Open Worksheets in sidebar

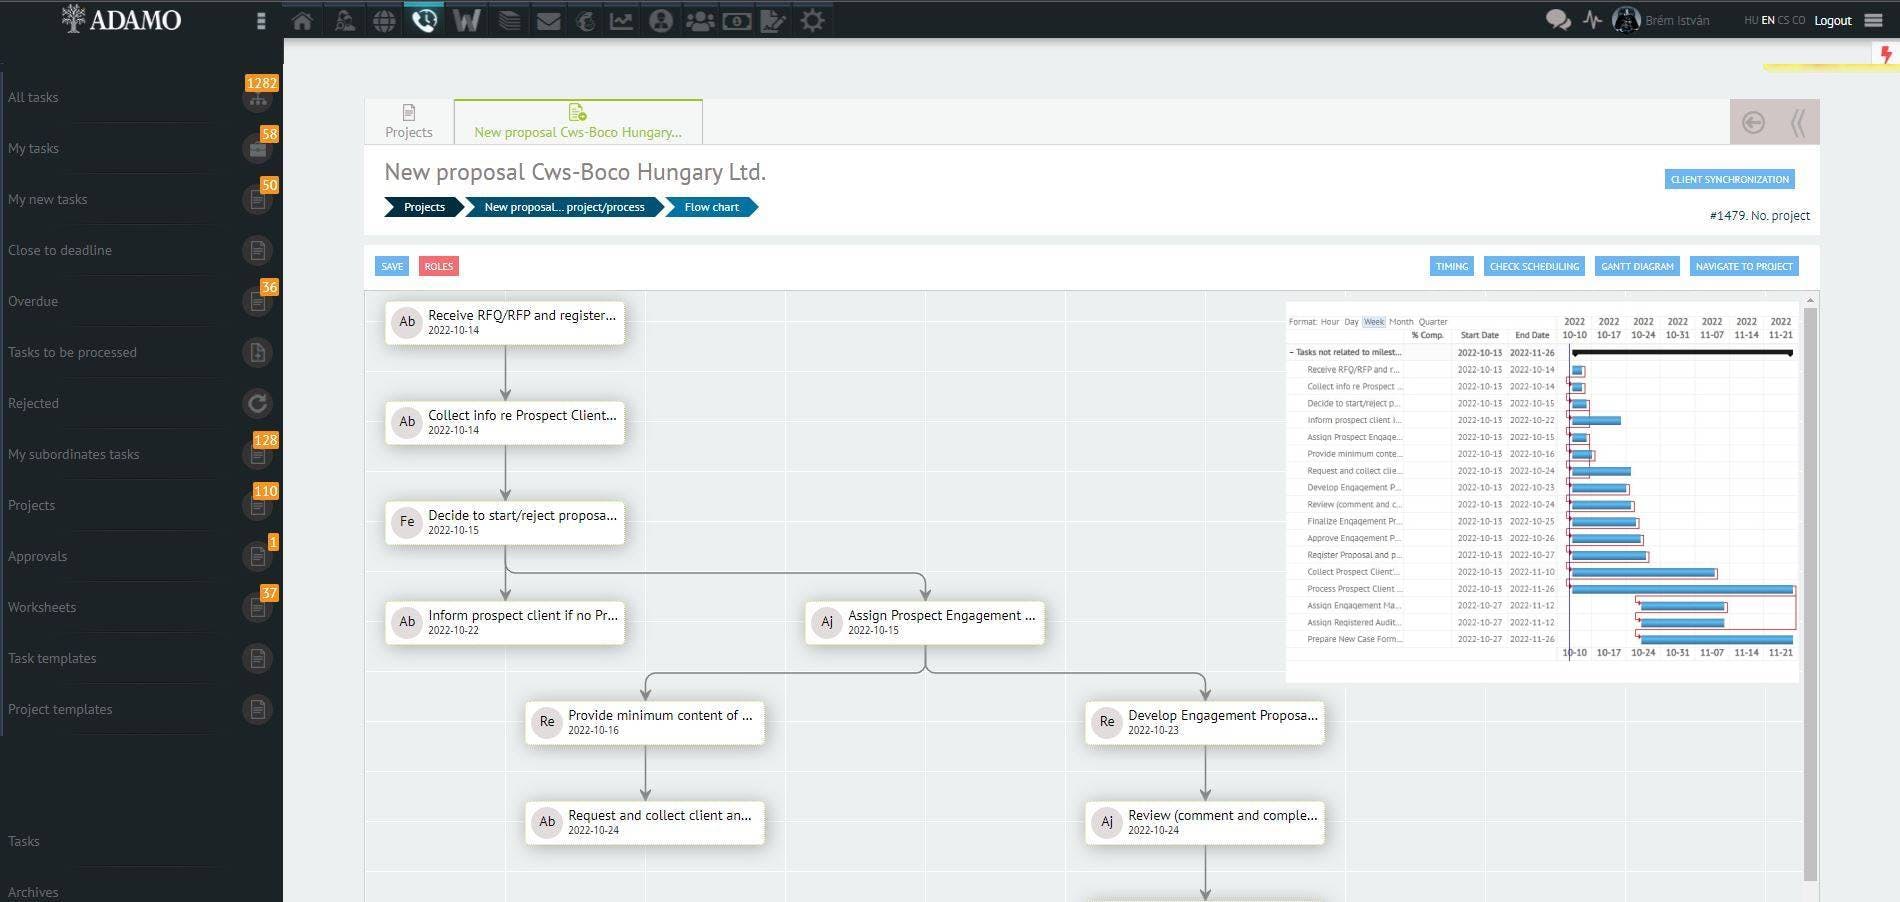[42, 607]
